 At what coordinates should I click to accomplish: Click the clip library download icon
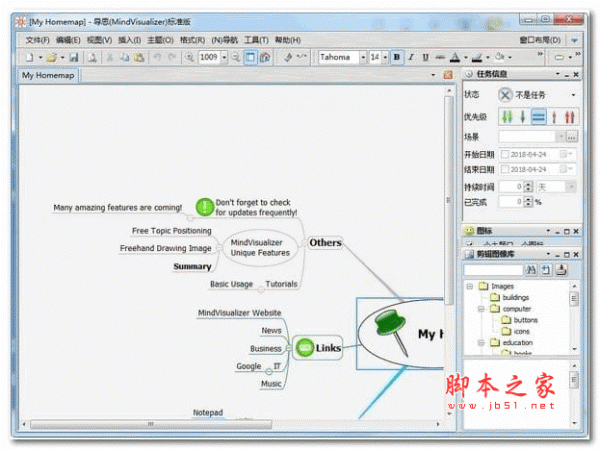point(561,270)
